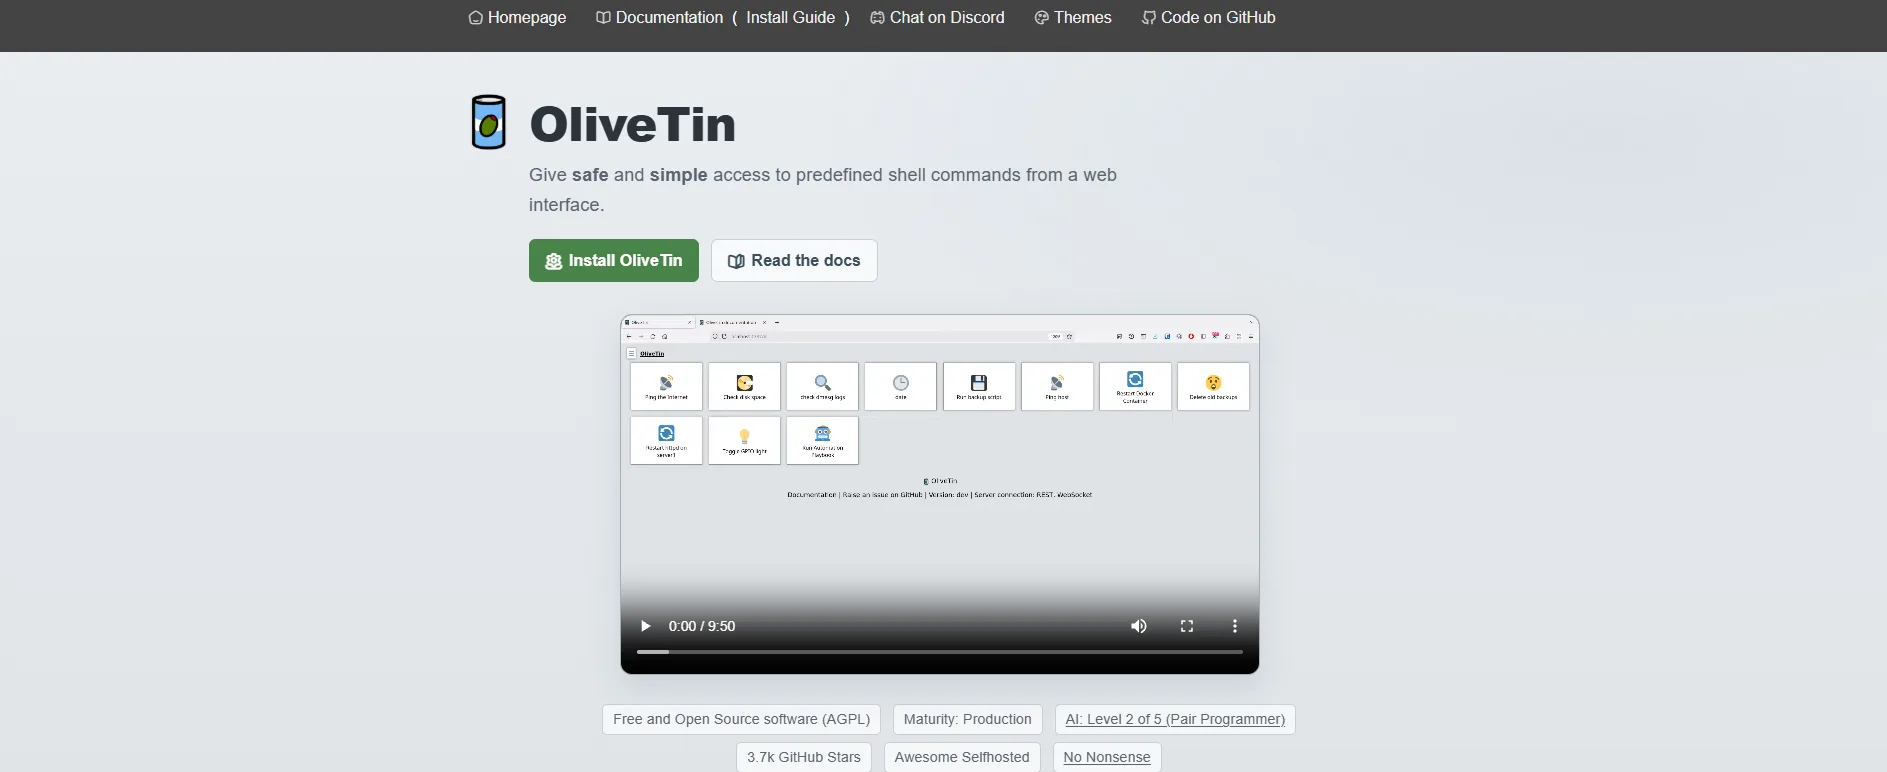Click the OliveTin heading text
1887x772 pixels.
[x=633, y=124]
